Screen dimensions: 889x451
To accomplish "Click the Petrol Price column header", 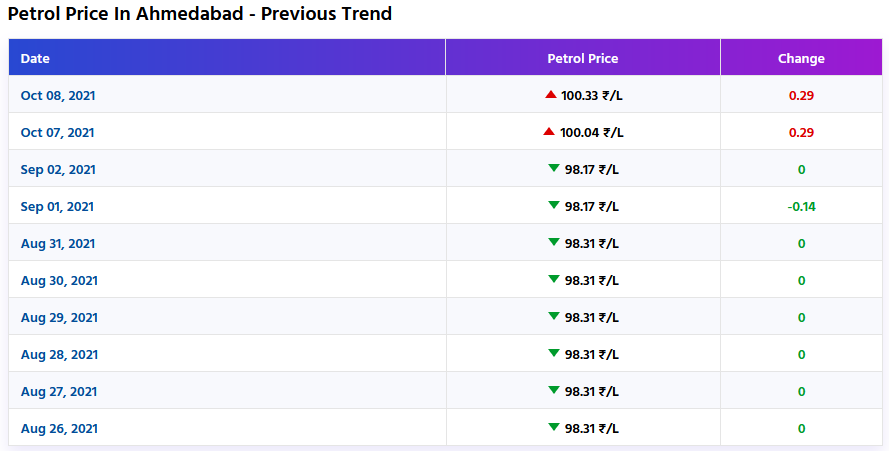I will 582,58.
